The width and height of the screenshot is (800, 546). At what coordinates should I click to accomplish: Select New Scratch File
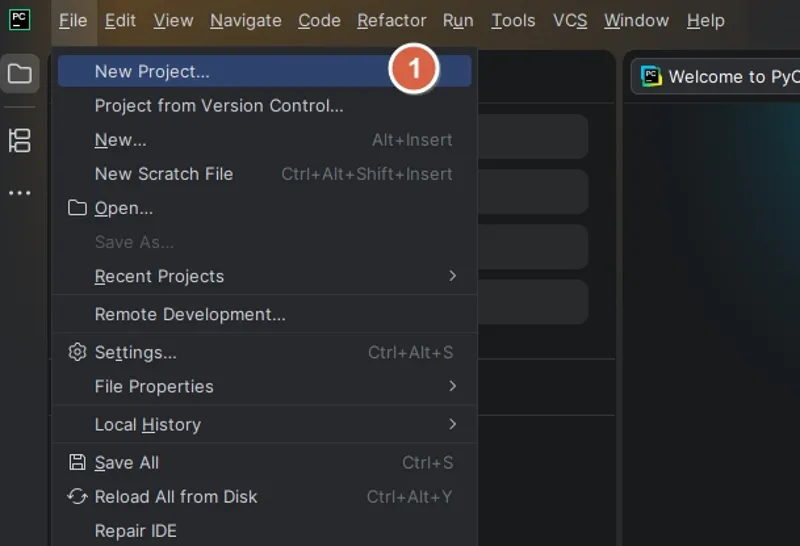264,174
